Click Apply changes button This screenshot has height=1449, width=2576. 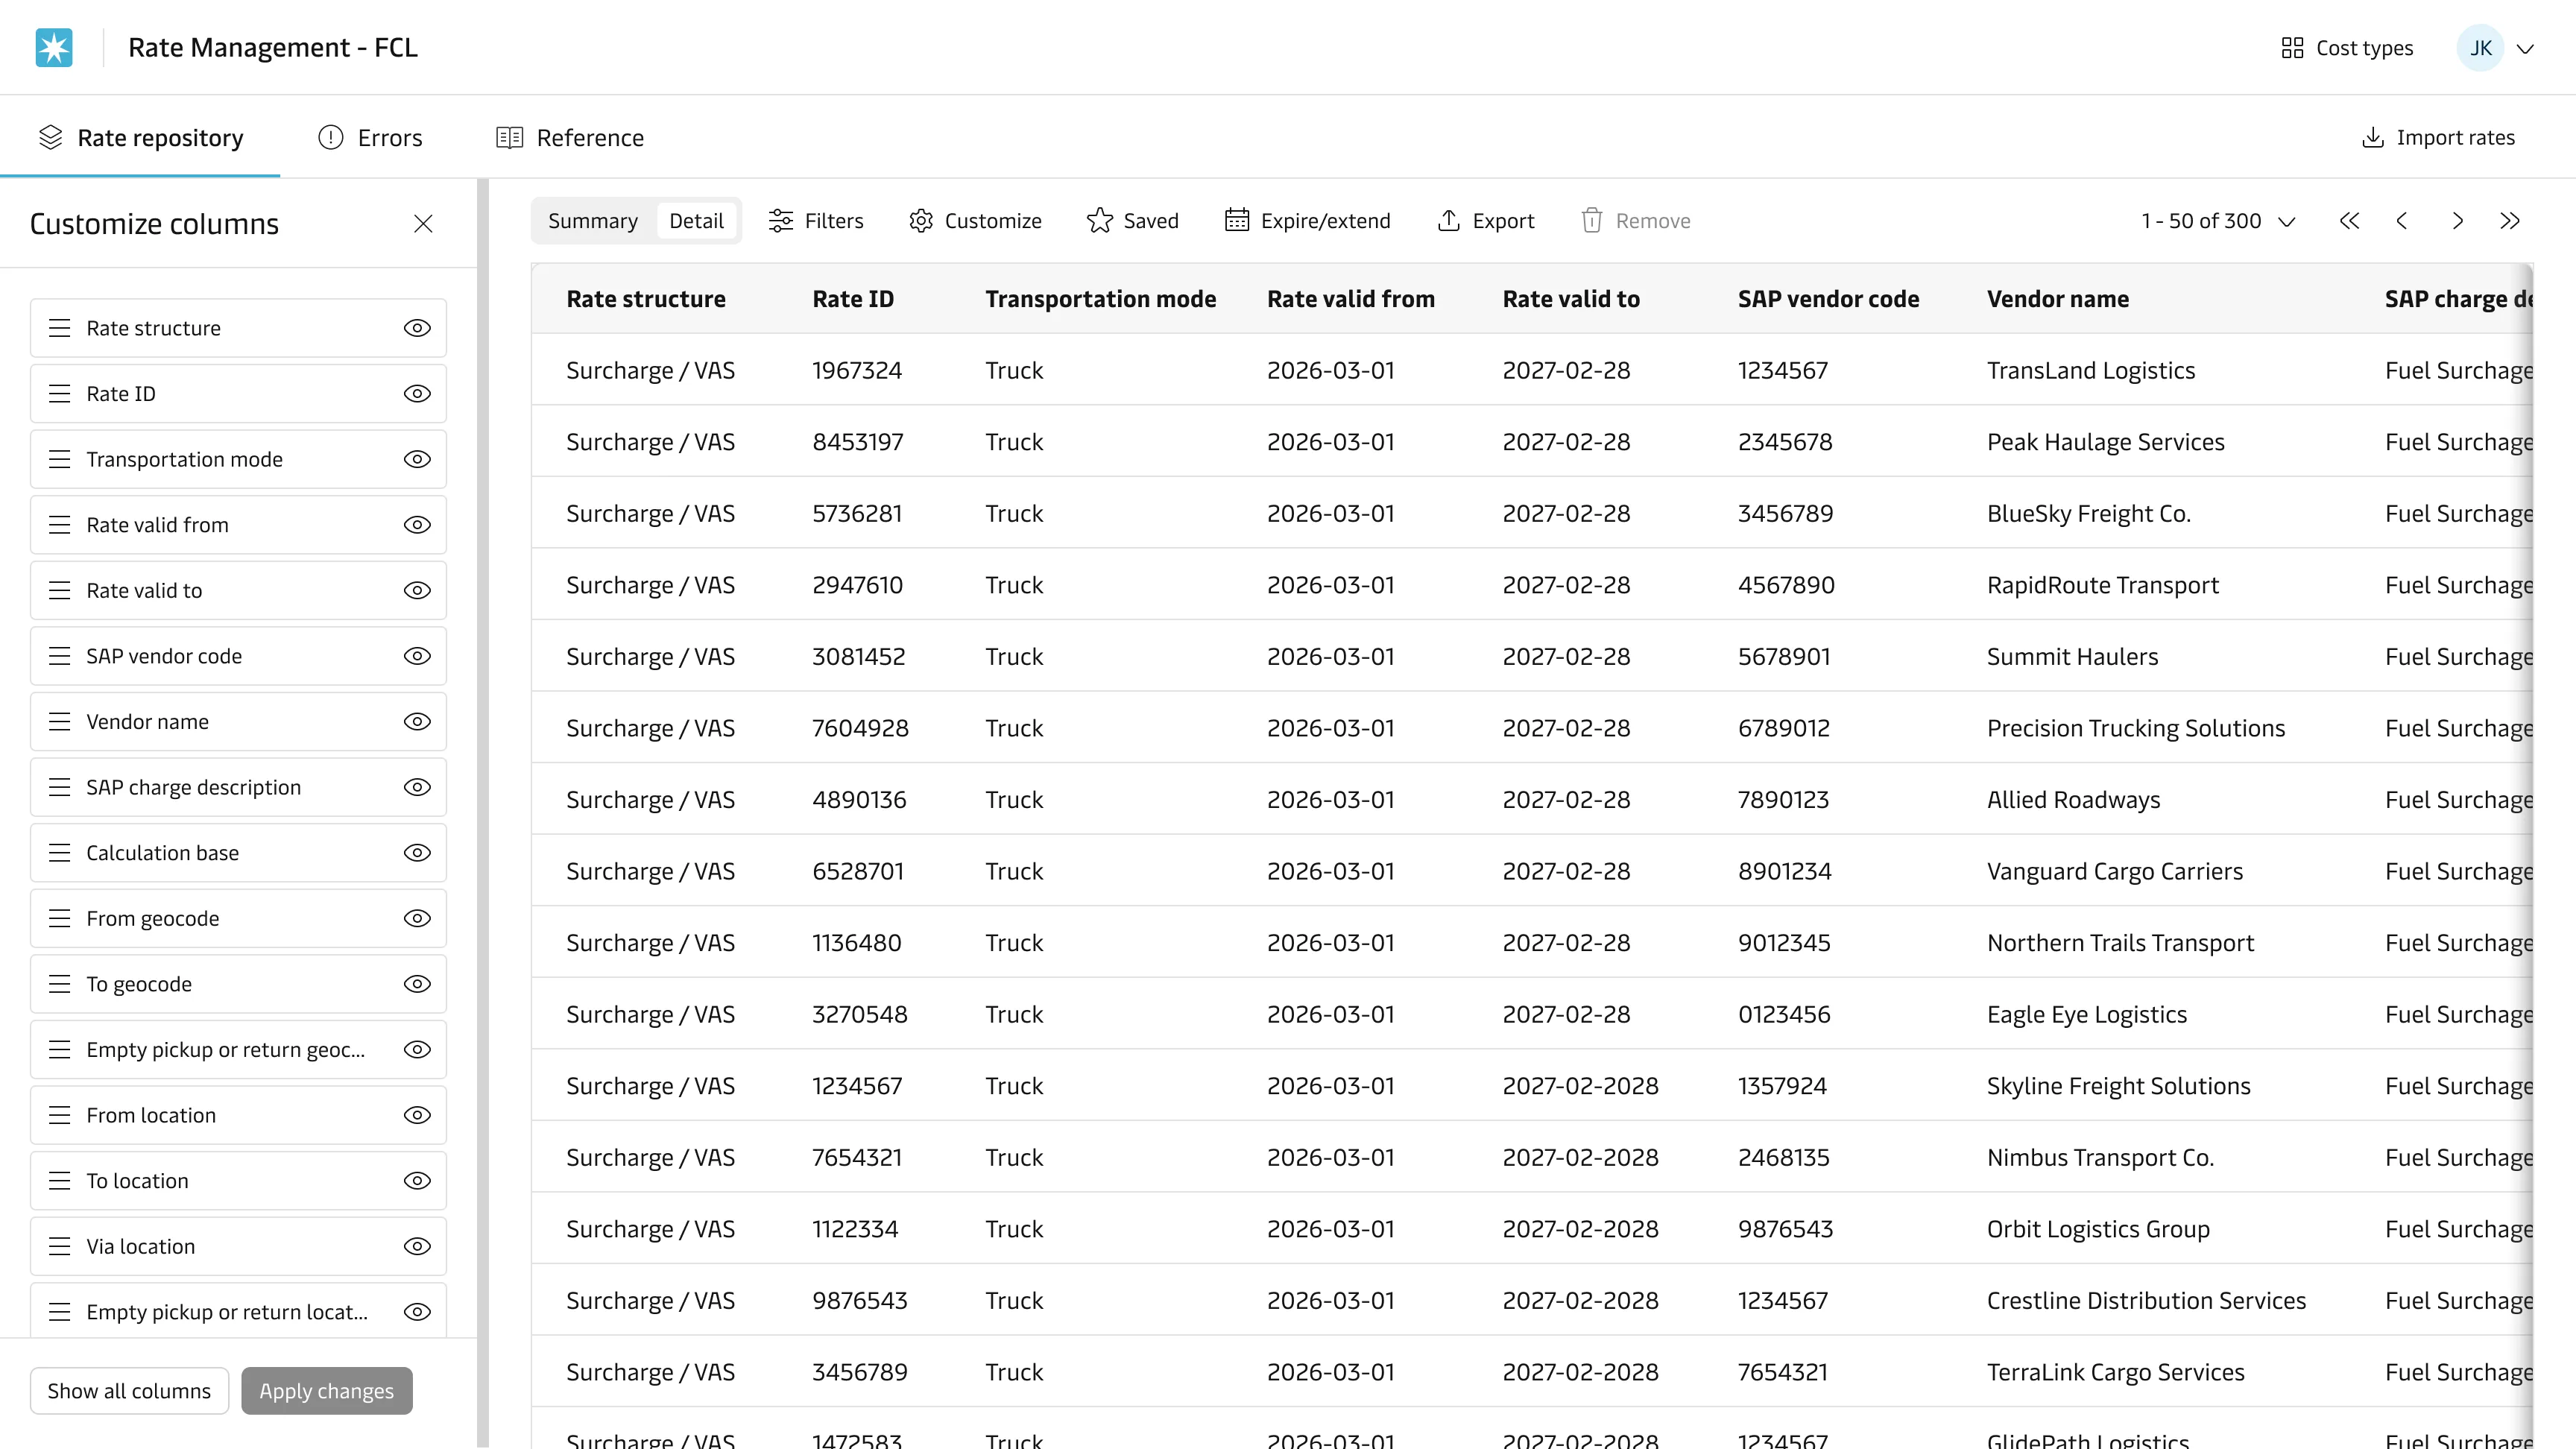(x=327, y=1391)
